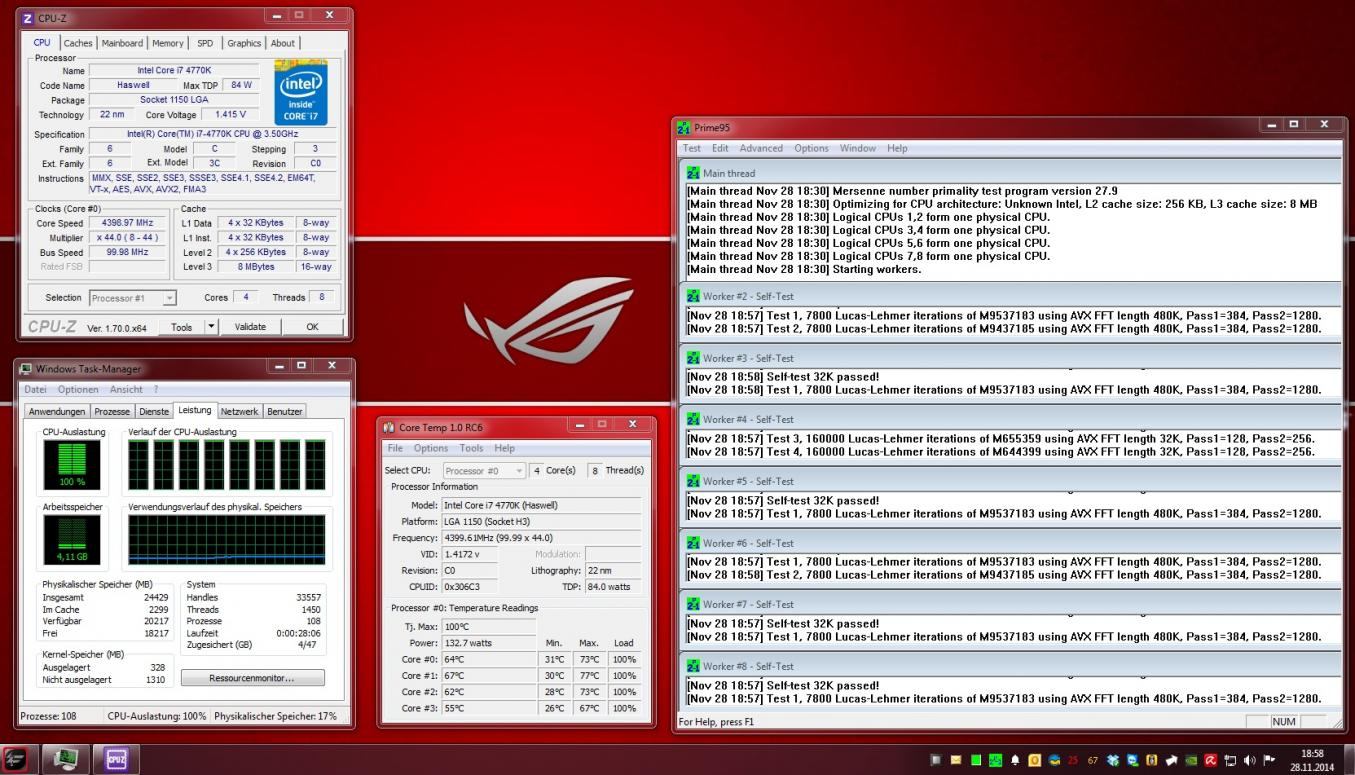Click the network tray icon
Image resolution: width=1355 pixels, height=775 pixels.
1230,760
